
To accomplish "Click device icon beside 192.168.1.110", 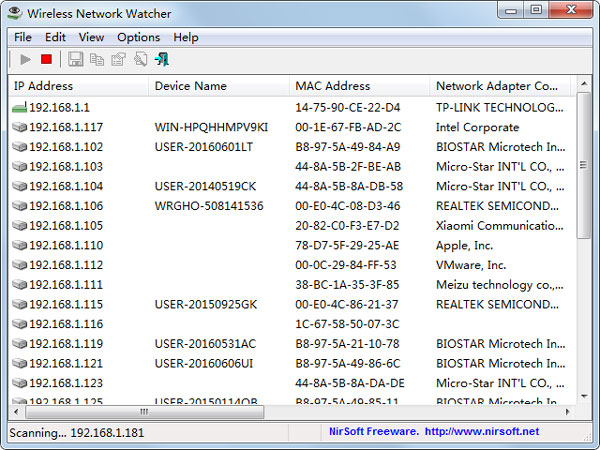I will [20, 245].
